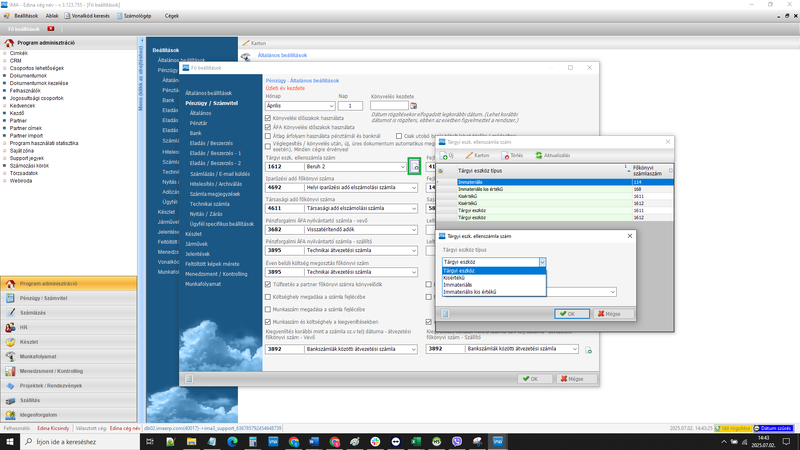Viewport: 800px width, 450px height.
Task: Click the green-highlighted button beside Beruh 2
Action: [x=415, y=167]
